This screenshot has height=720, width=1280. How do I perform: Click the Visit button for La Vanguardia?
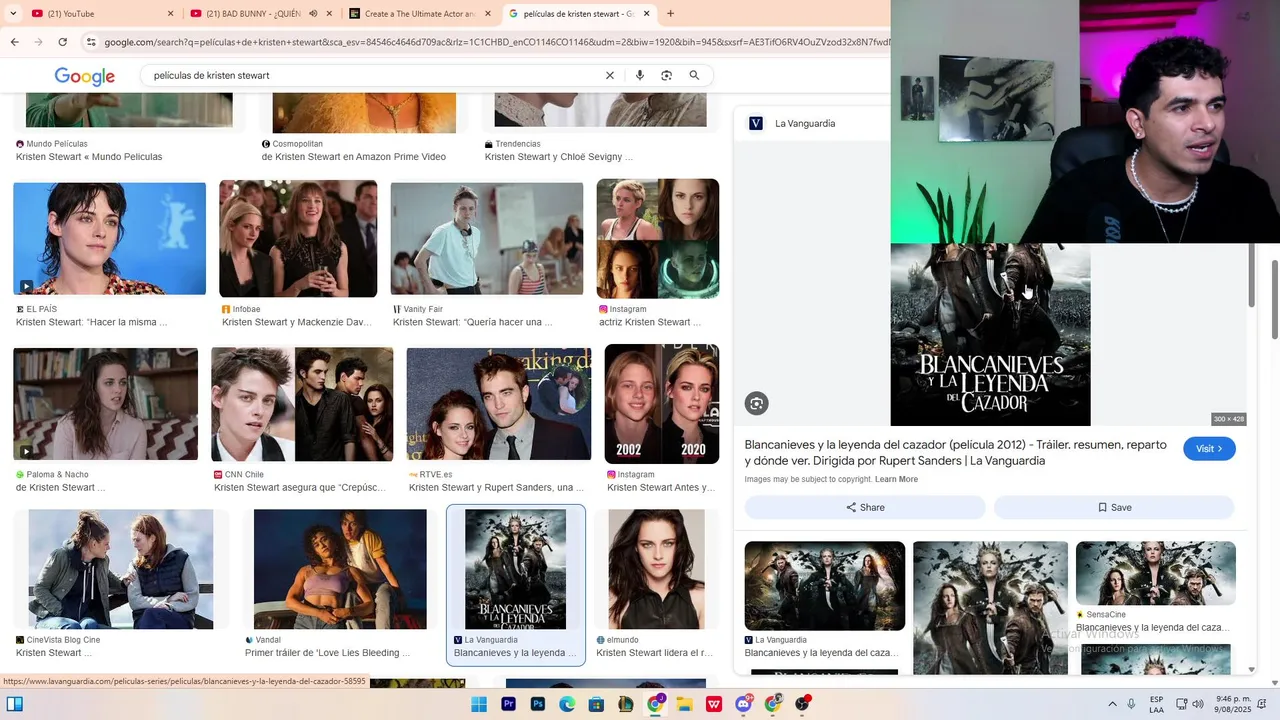click(x=1209, y=449)
